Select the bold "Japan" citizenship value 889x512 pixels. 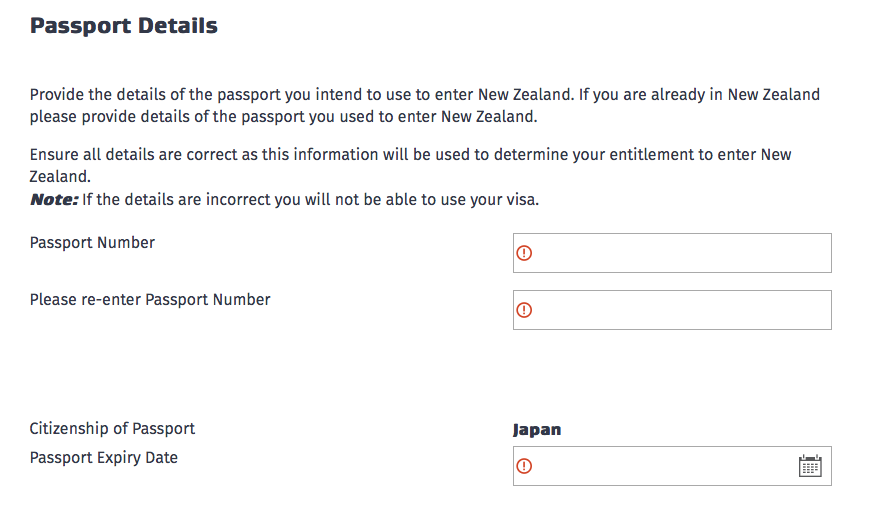click(537, 430)
